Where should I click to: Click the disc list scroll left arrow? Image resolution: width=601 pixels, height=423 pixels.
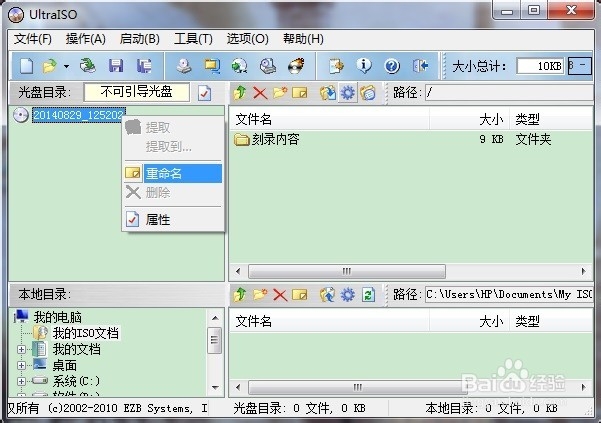pos(238,271)
